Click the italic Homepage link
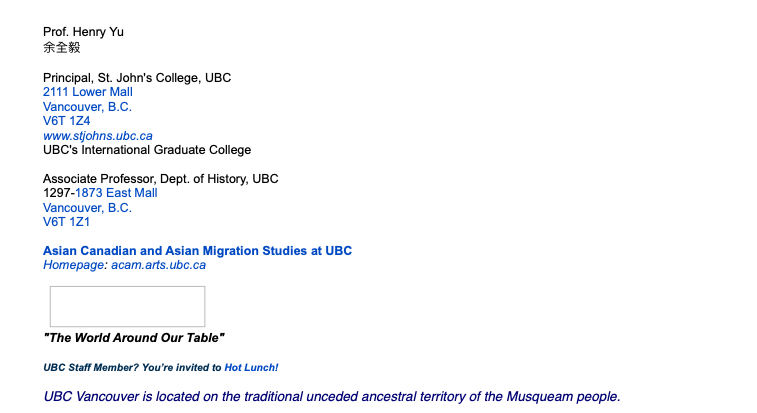The height and width of the screenshot is (413, 757). pos(73,265)
